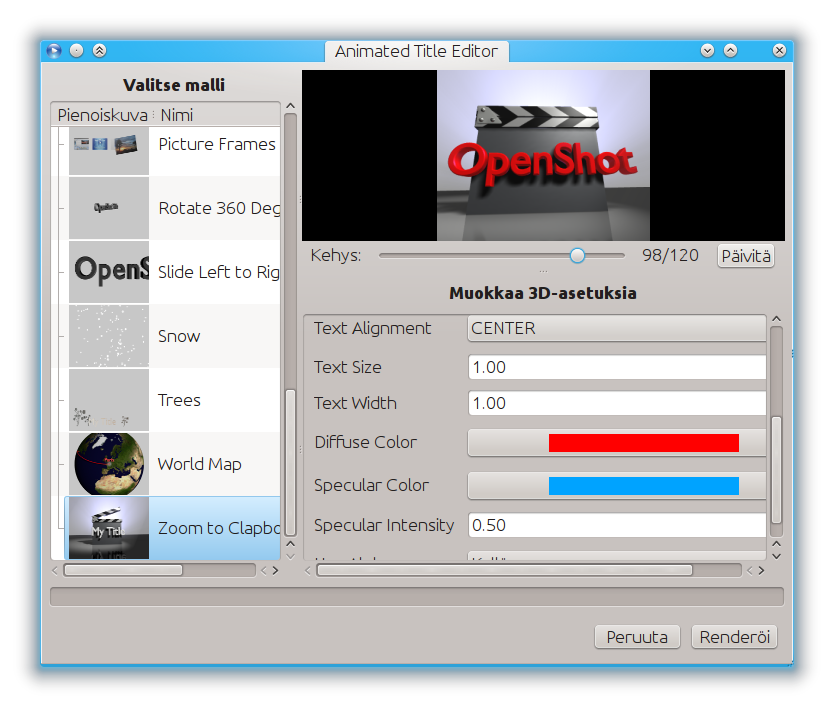The height and width of the screenshot is (707, 834).
Task: Select the World Map globe thumbnail
Action: [109, 464]
